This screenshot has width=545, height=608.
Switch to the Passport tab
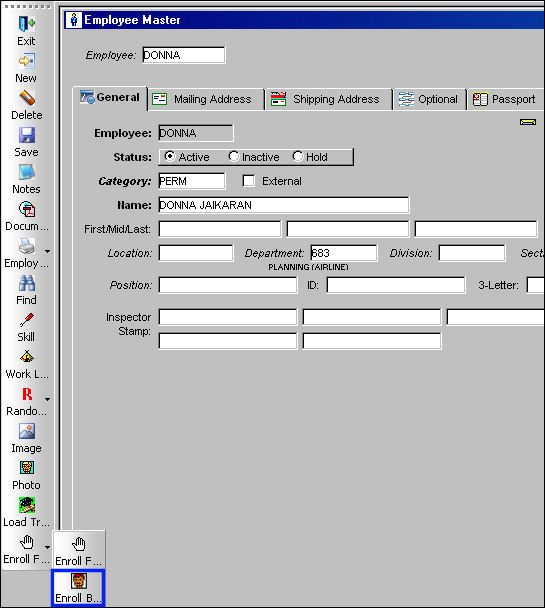click(506, 100)
